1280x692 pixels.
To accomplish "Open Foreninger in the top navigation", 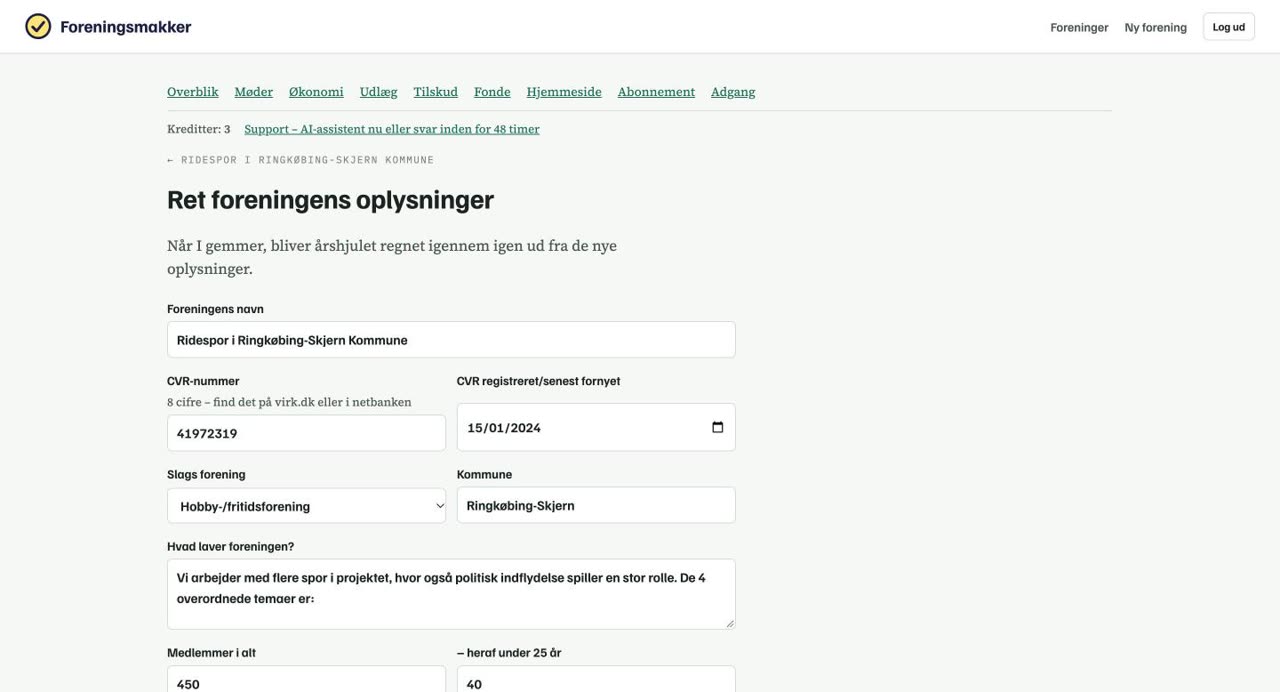I will click(x=1079, y=27).
